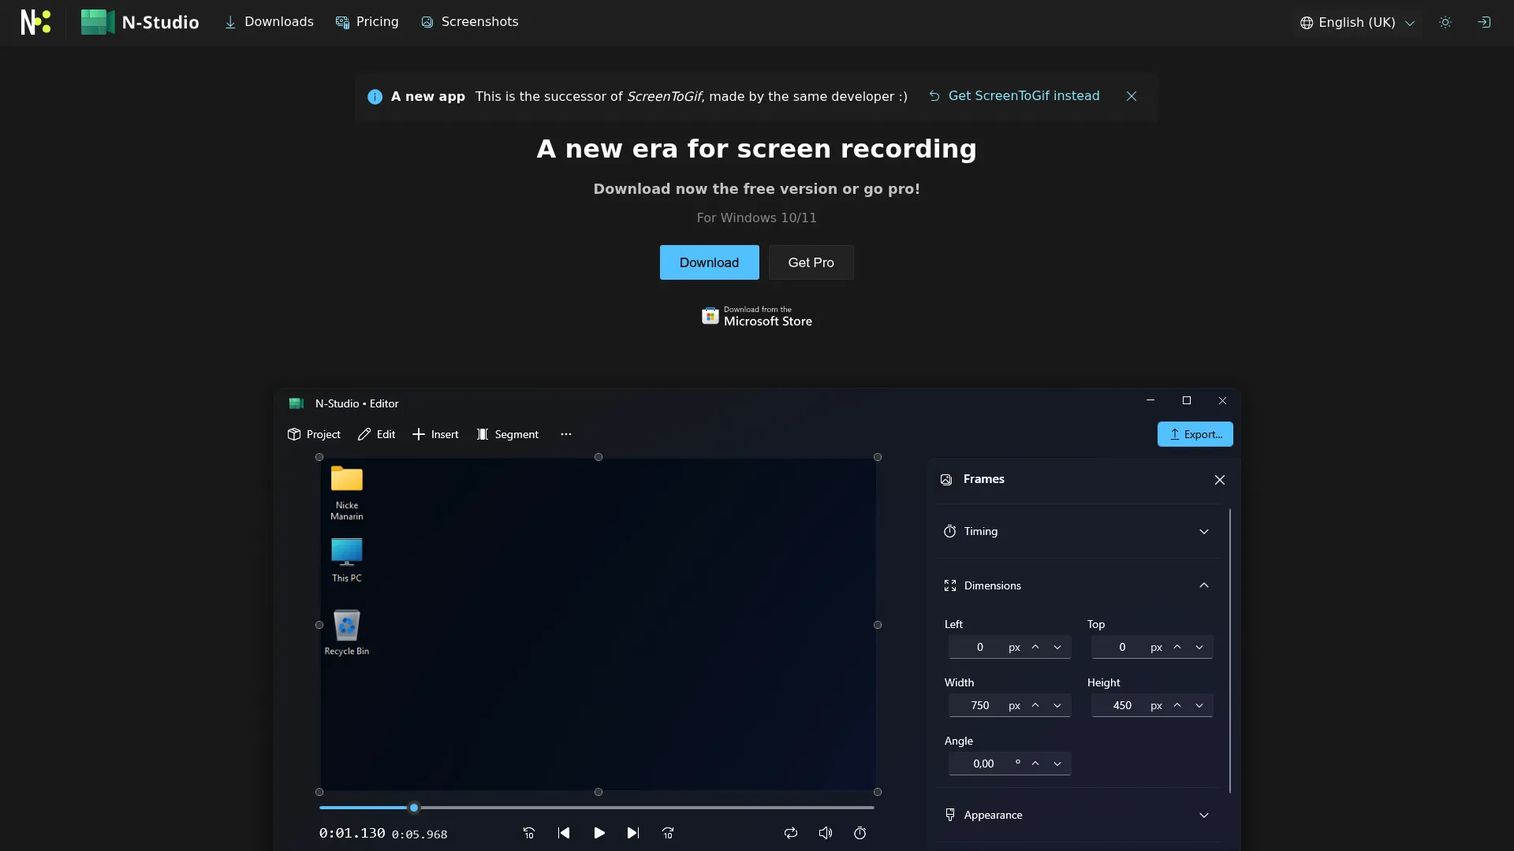Open the Segment menu in the editor

point(508,434)
